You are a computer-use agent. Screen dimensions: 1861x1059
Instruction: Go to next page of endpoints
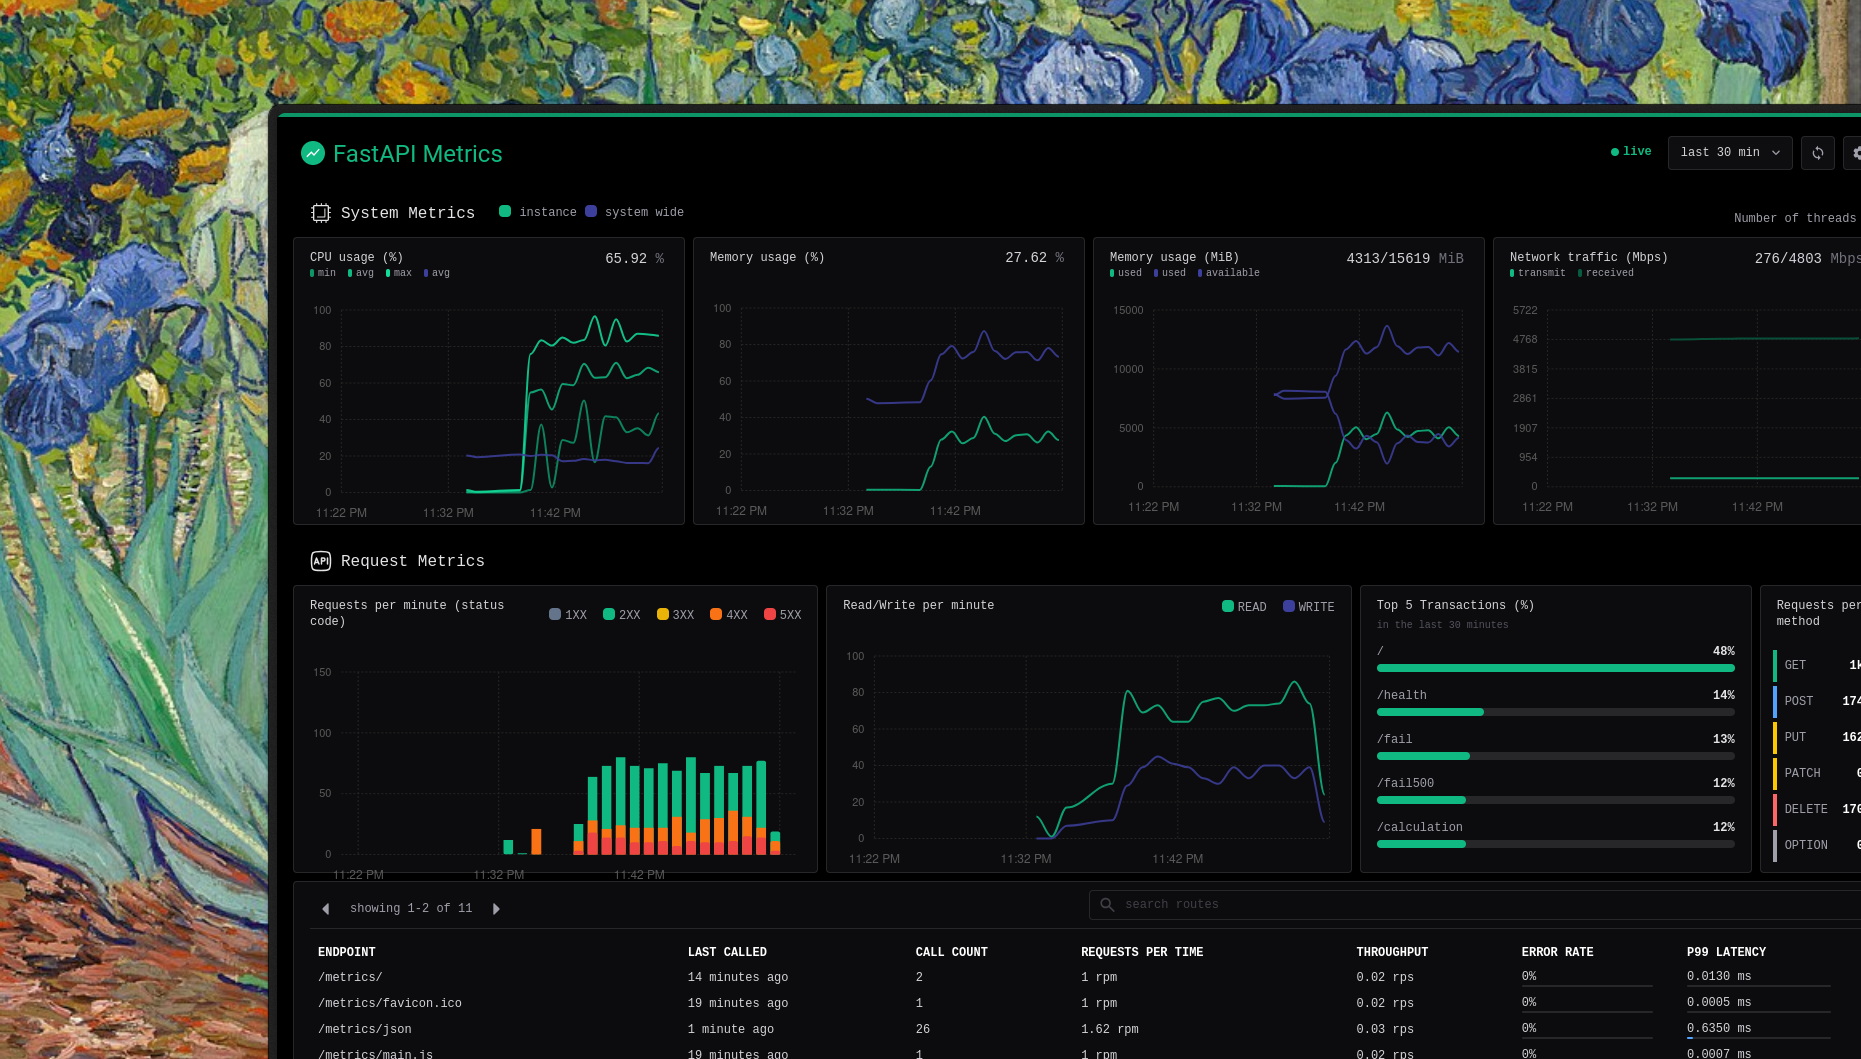pos(496,909)
